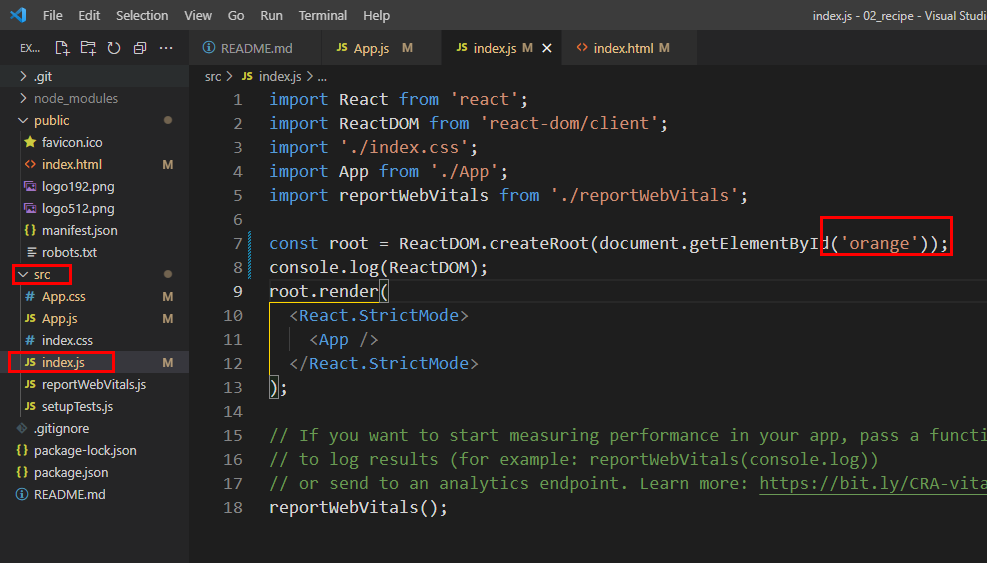Refresh the explorer file tree

[114, 48]
